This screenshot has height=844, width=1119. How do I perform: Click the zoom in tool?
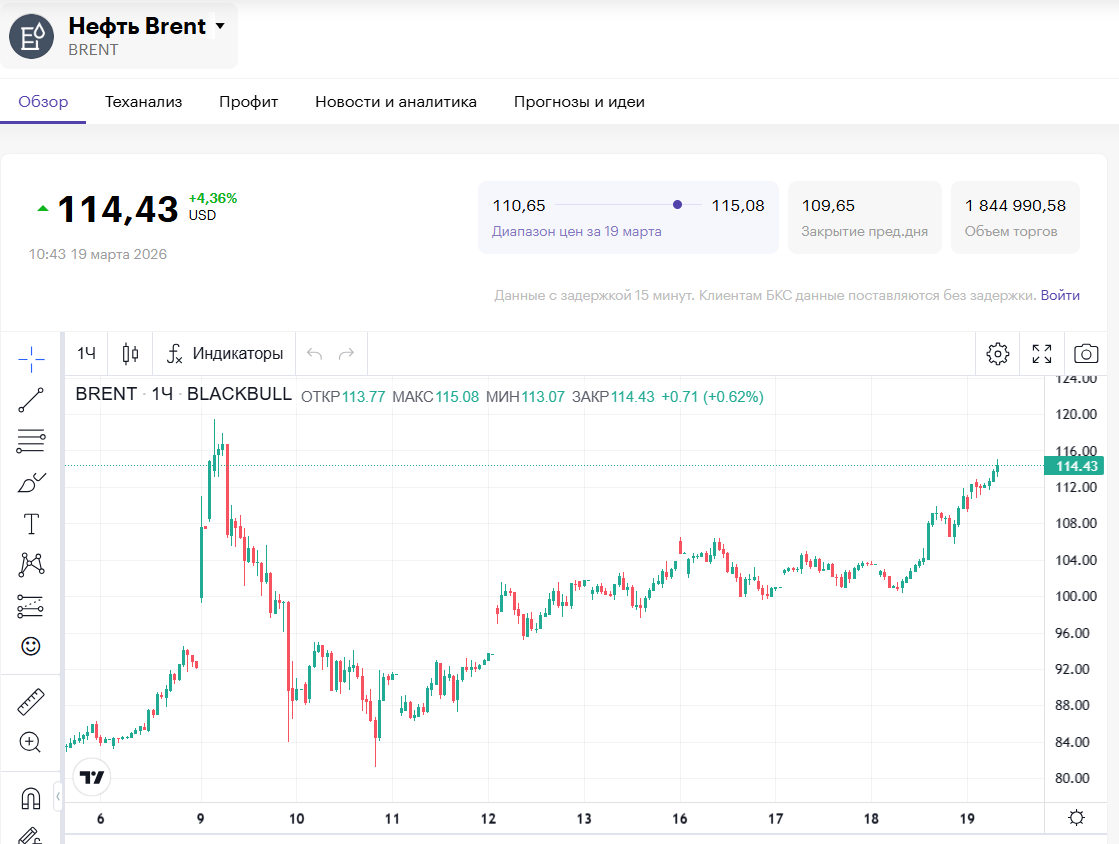31,742
